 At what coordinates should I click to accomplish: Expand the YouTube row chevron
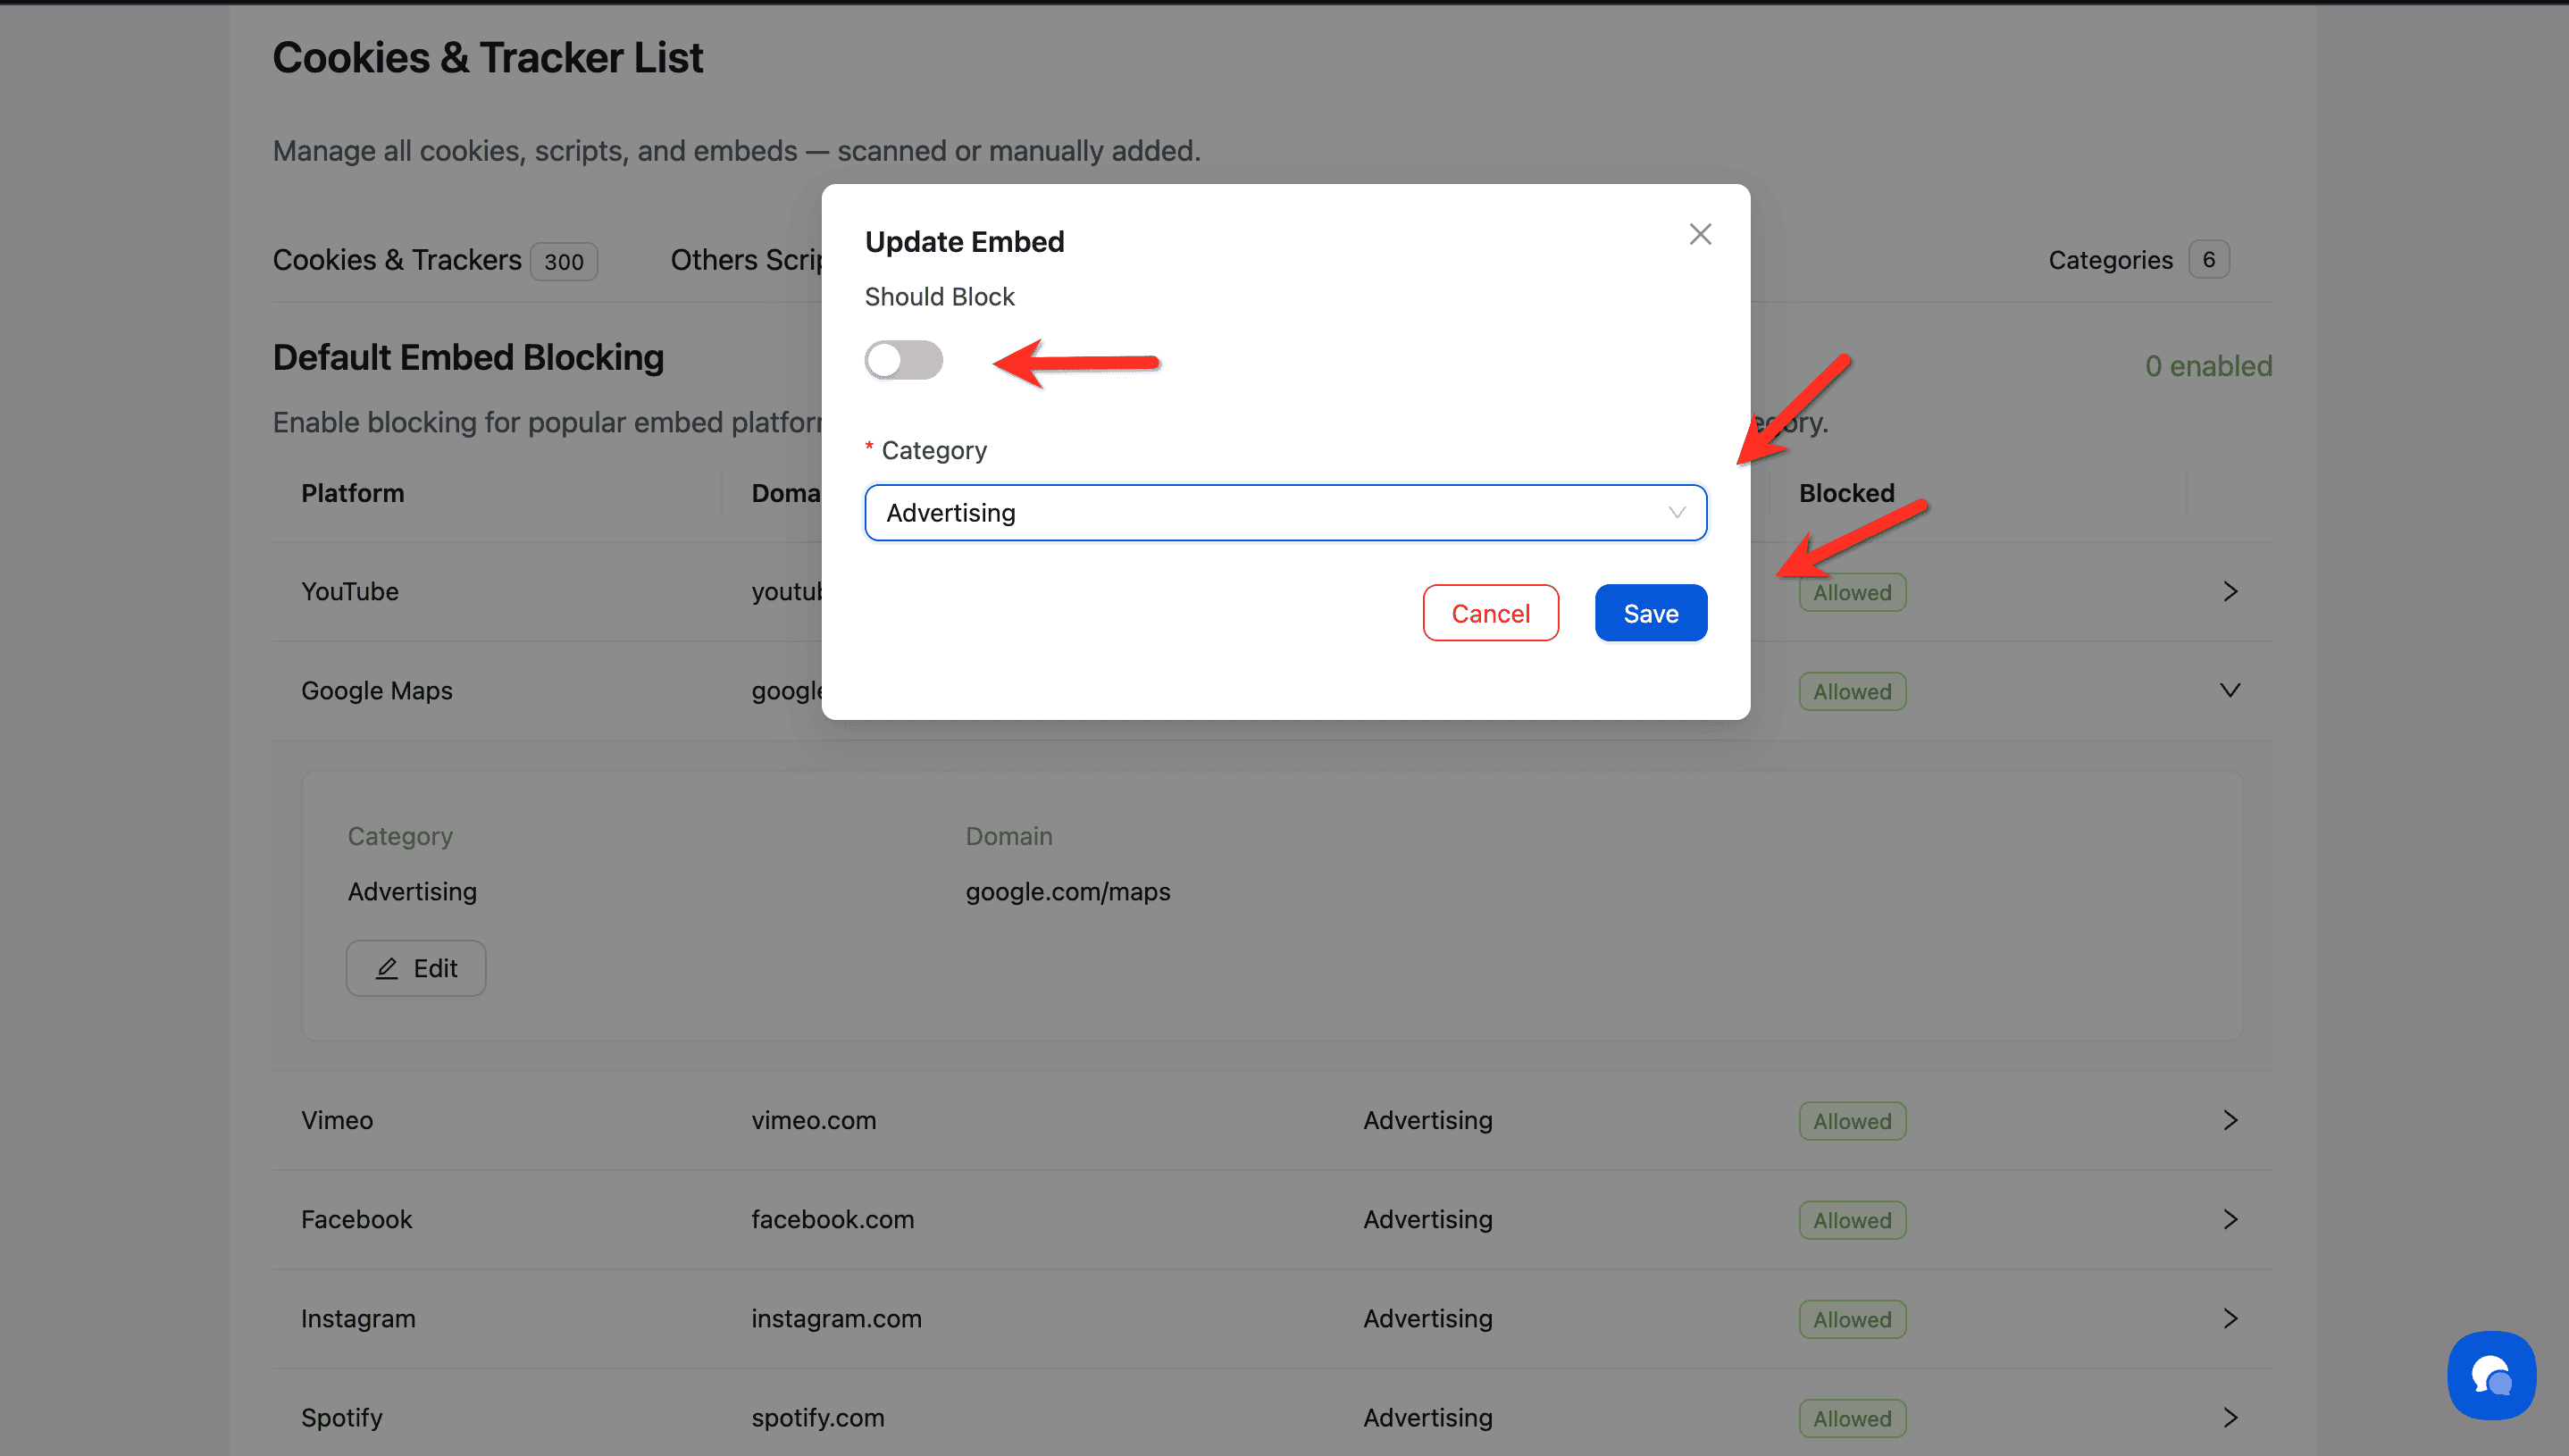tap(2229, 592)
